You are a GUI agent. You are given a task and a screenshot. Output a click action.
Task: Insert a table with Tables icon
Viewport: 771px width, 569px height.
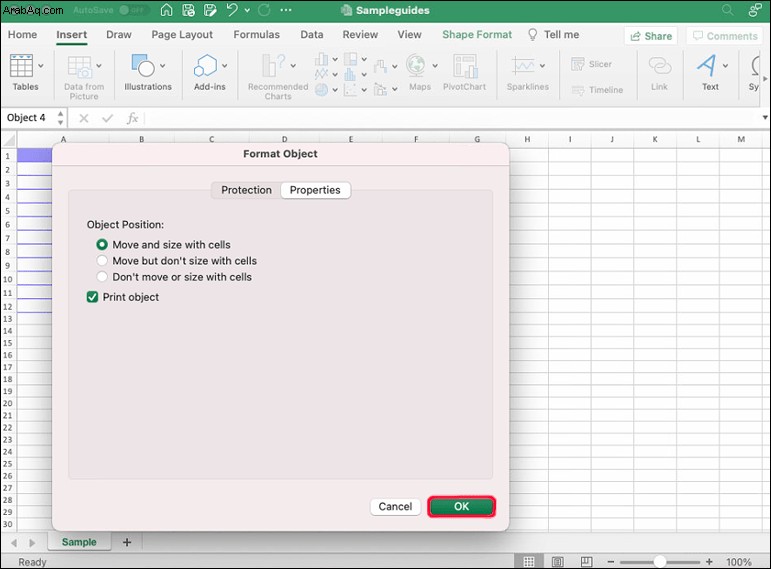click(22, 66)
